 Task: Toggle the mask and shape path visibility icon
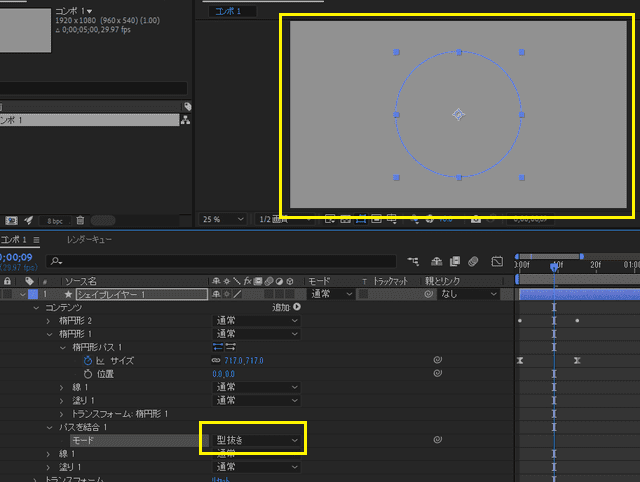coord(361,219)
